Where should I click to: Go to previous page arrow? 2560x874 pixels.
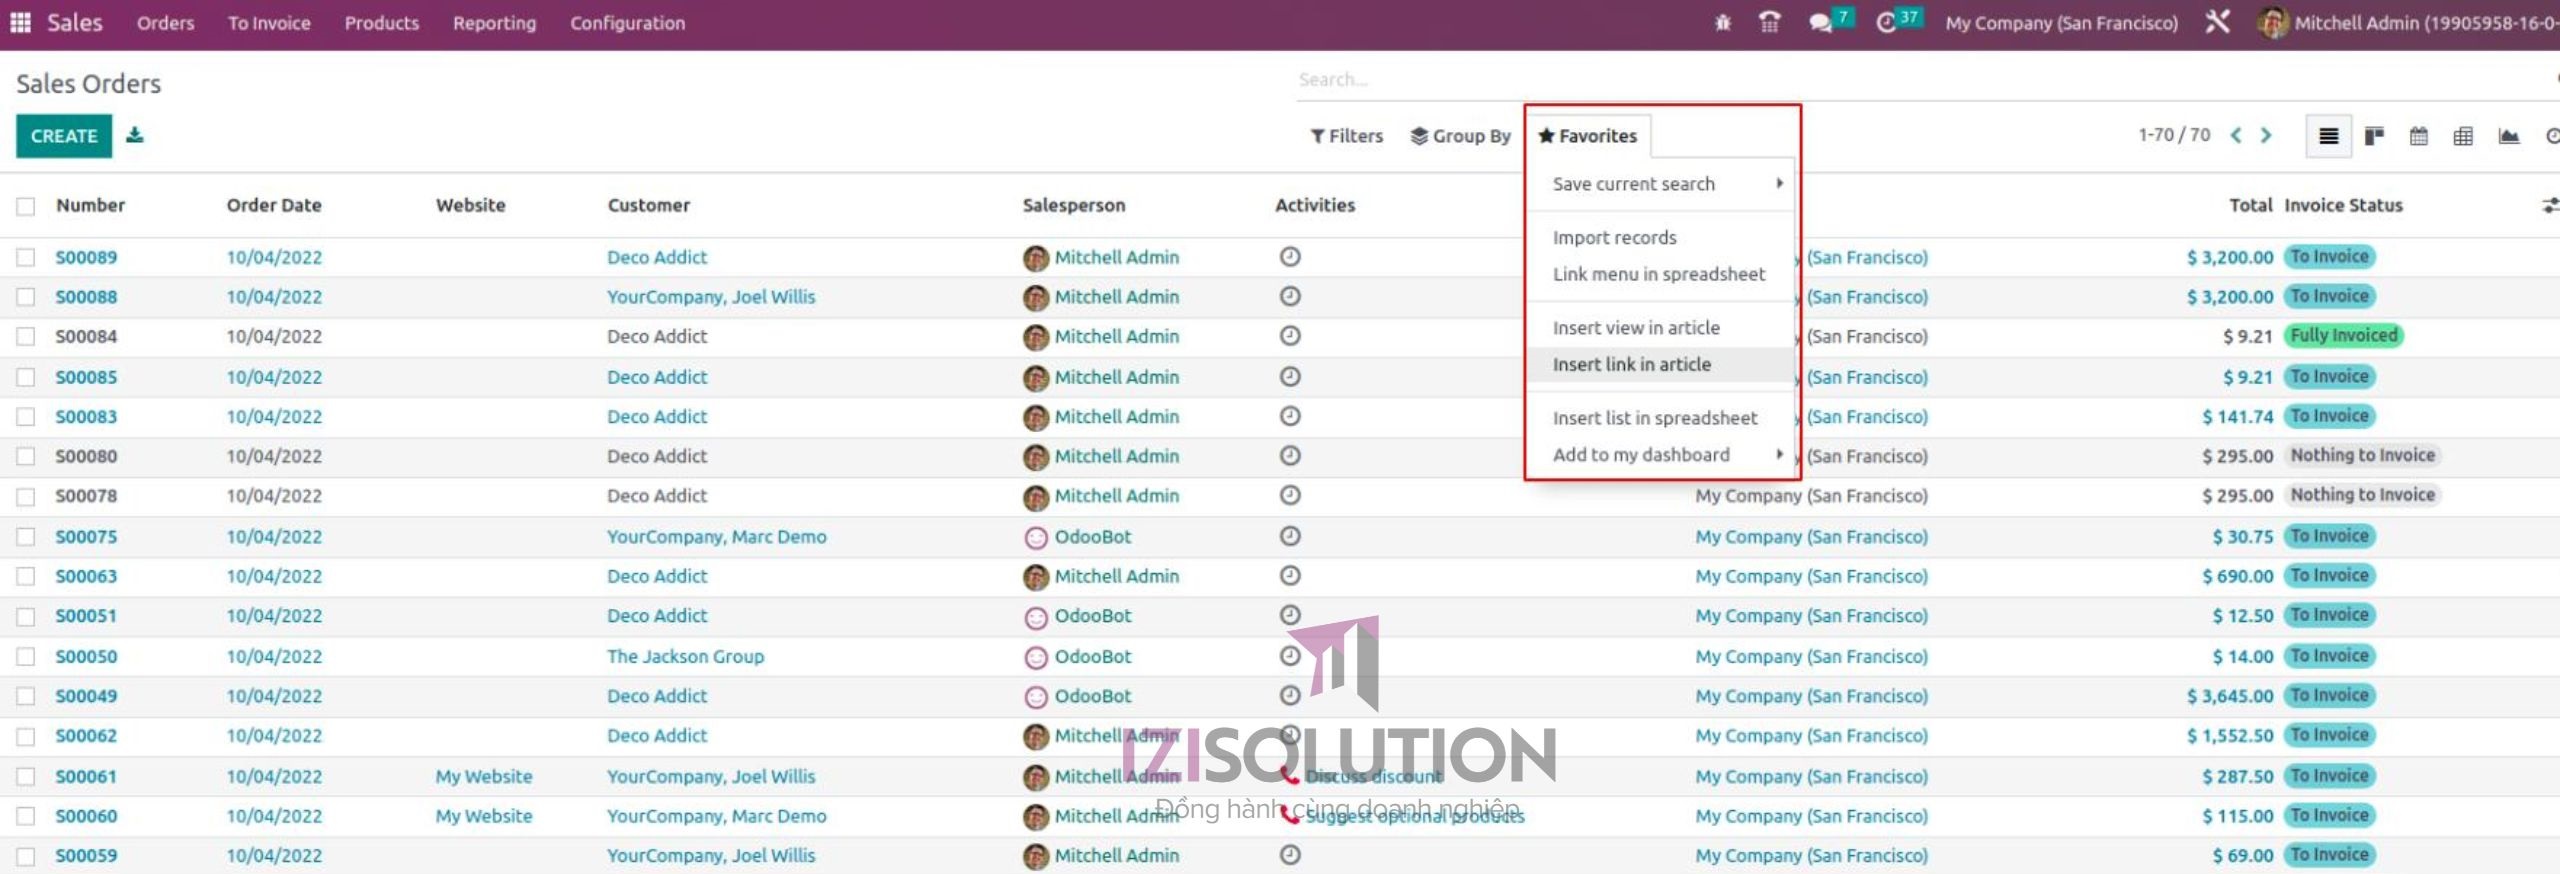click(x=2236, y=135)
